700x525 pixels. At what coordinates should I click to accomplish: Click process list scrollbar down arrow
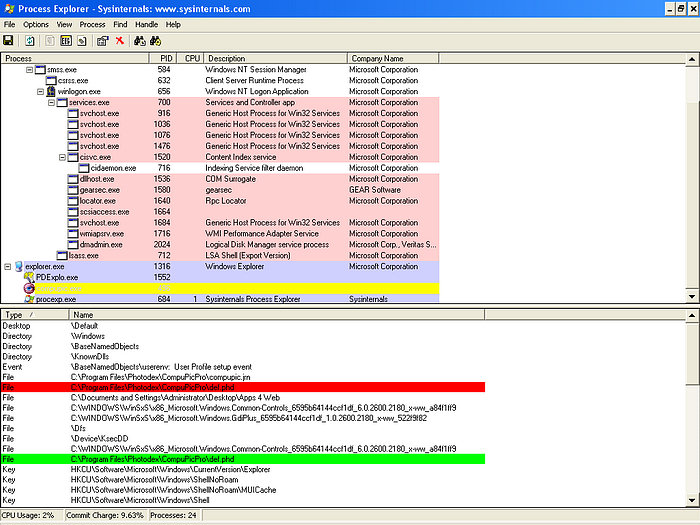pyautogui.click(x=692, y=296)
